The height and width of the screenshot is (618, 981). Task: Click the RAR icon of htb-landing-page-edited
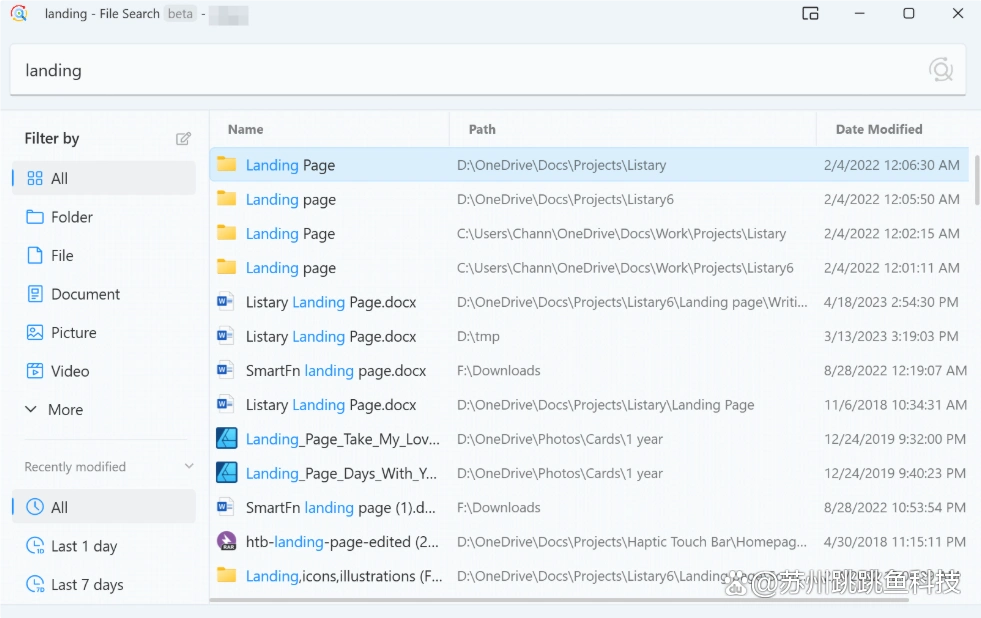point(226,541)
